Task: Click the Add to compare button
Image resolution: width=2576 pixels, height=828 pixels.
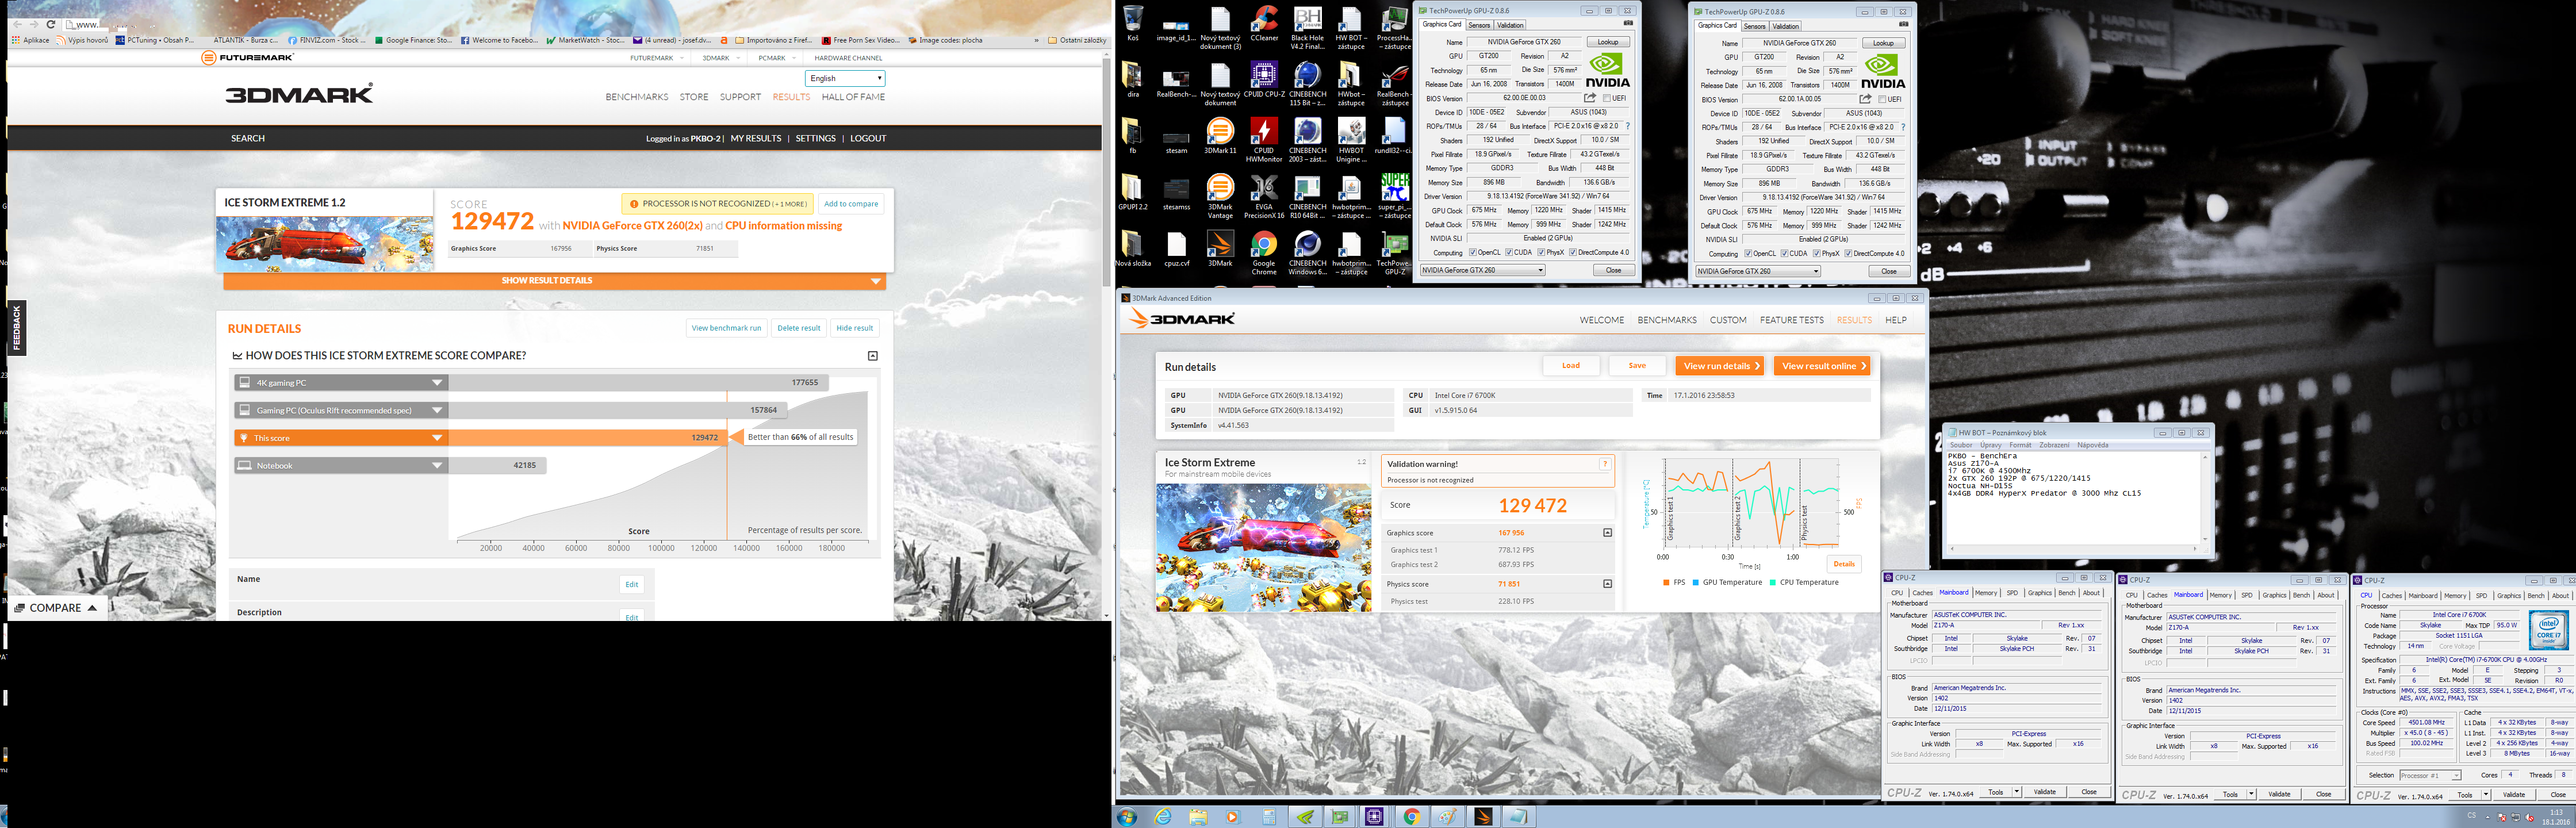Action: pos(851,204)
